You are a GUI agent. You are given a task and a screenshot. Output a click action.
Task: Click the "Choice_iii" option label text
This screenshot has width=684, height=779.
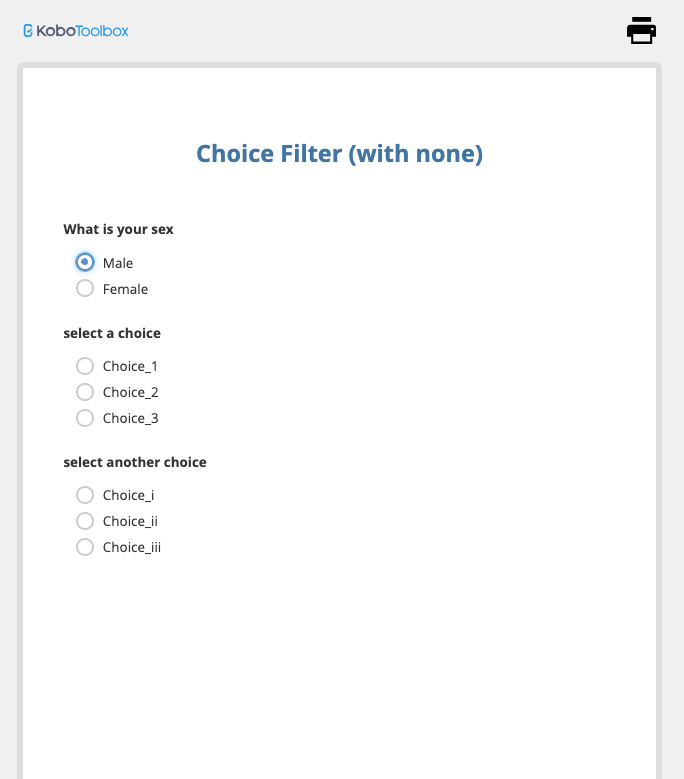131,547
